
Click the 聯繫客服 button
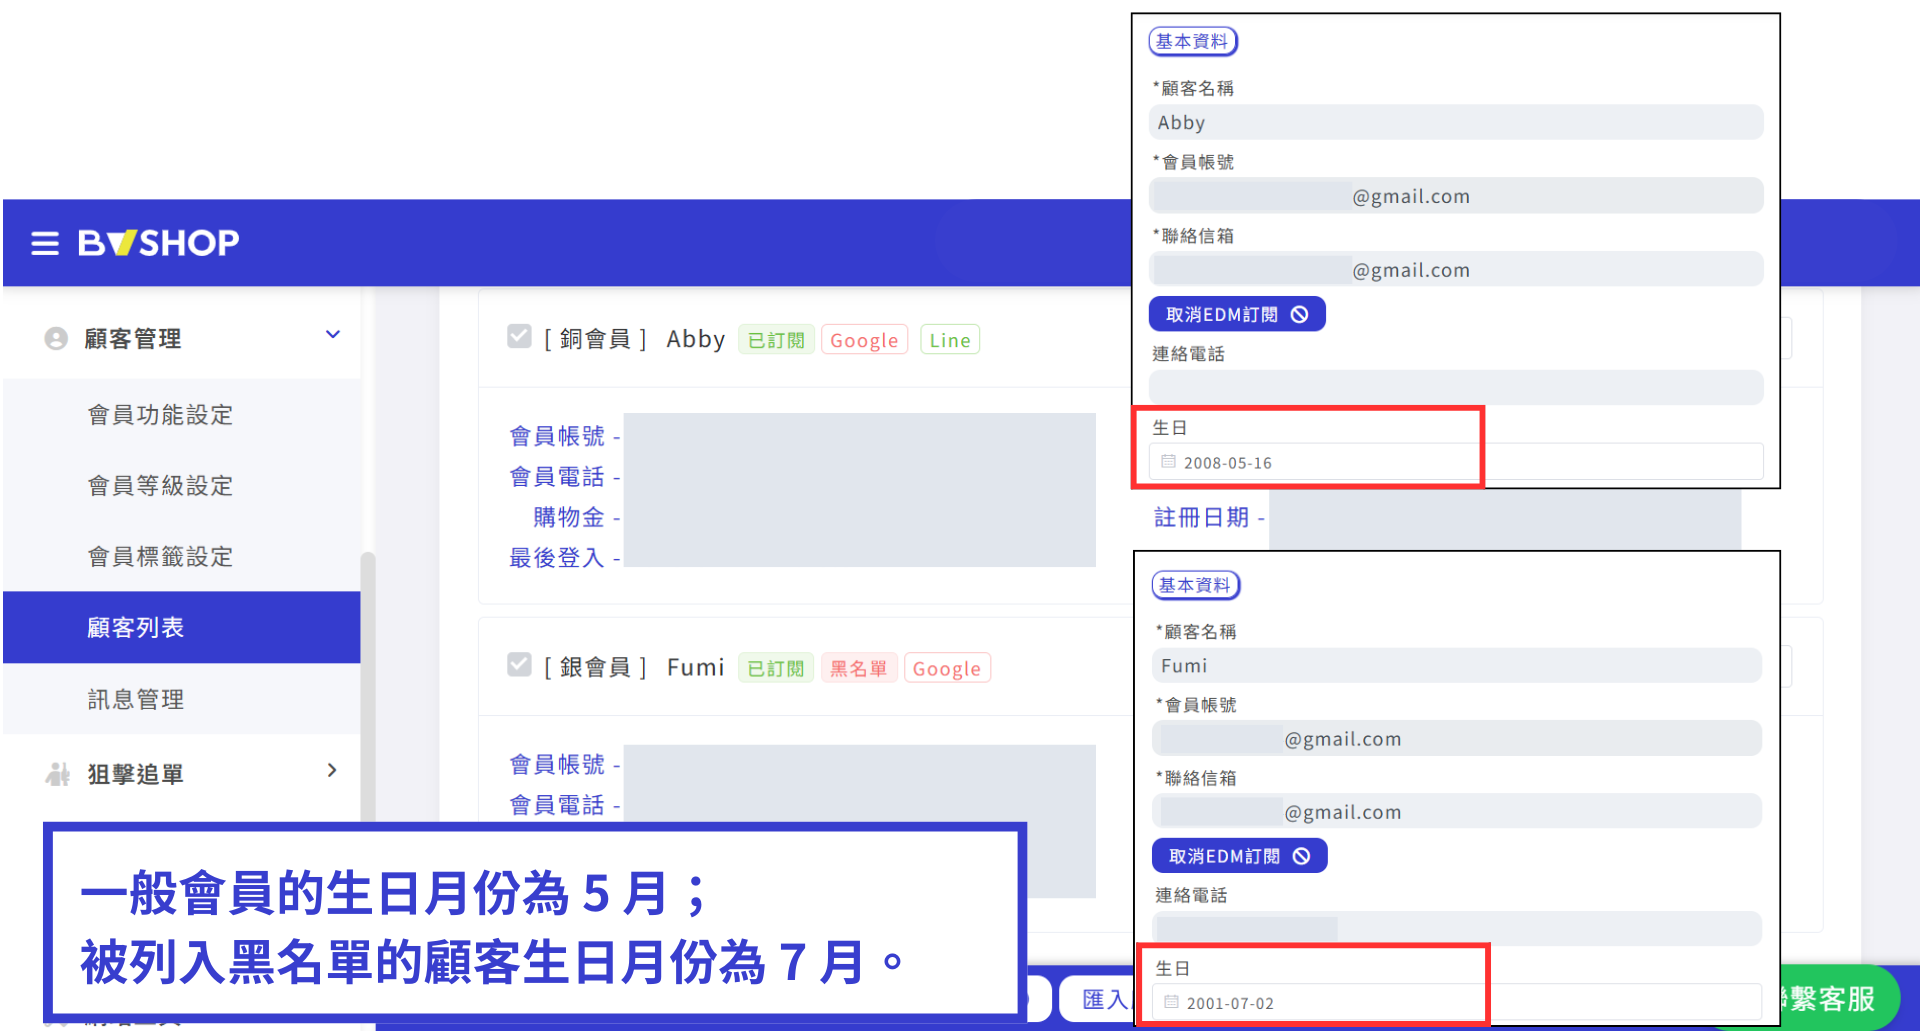(x=1838, y=998)
